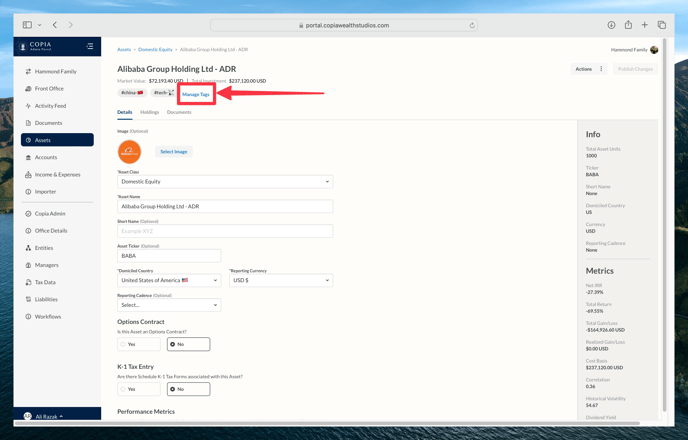Select Assets in the sidebar
688x440 pixels.
tap(57, 140)
